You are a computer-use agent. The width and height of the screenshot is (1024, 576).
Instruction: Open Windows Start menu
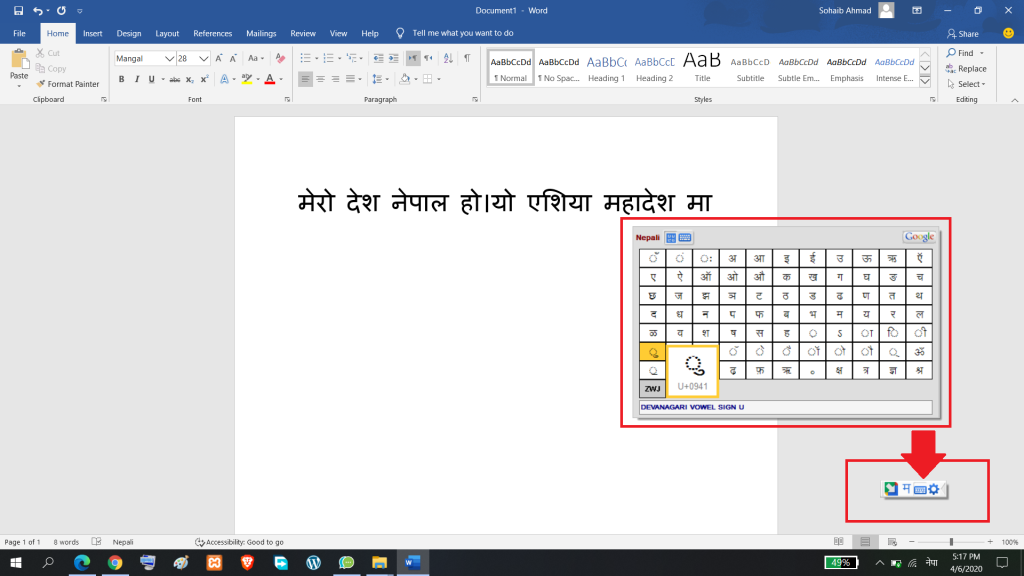point(16,562)
